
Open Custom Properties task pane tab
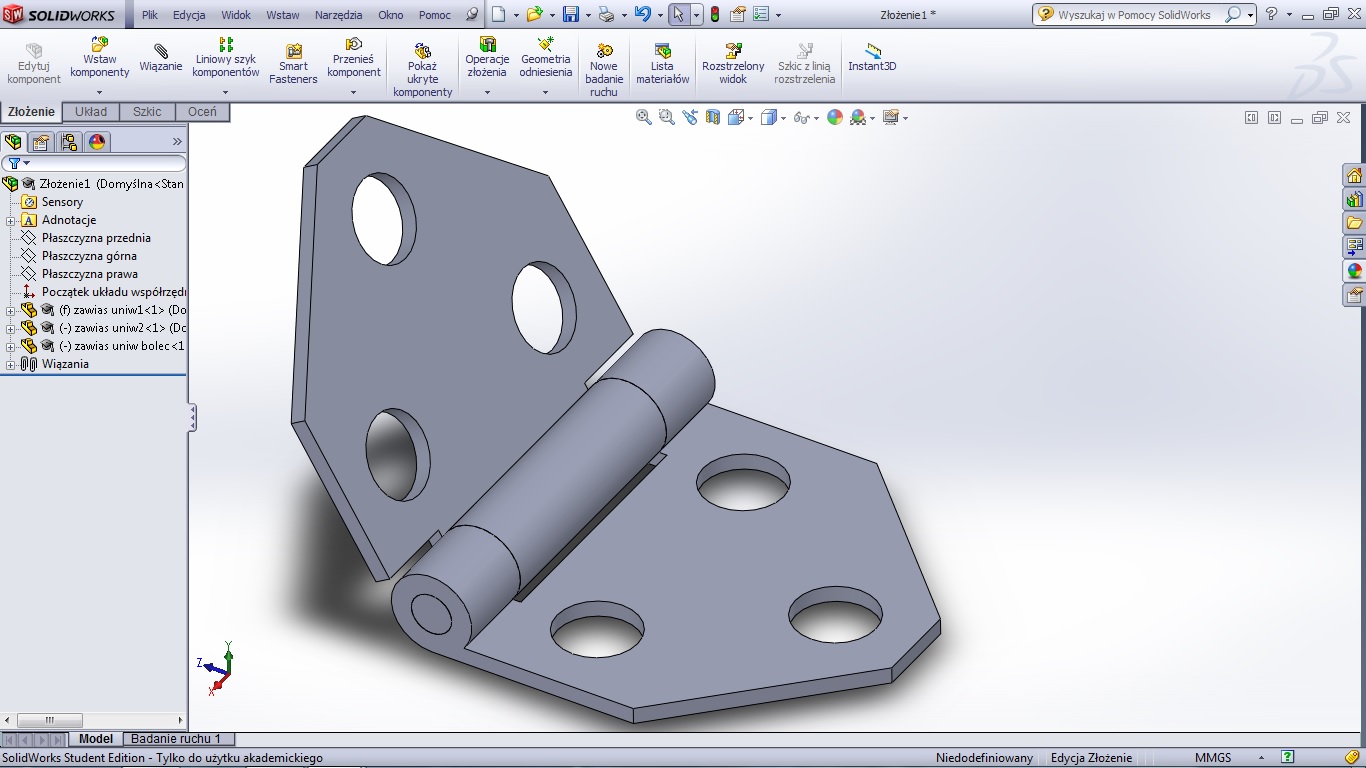click(1354, 295)
